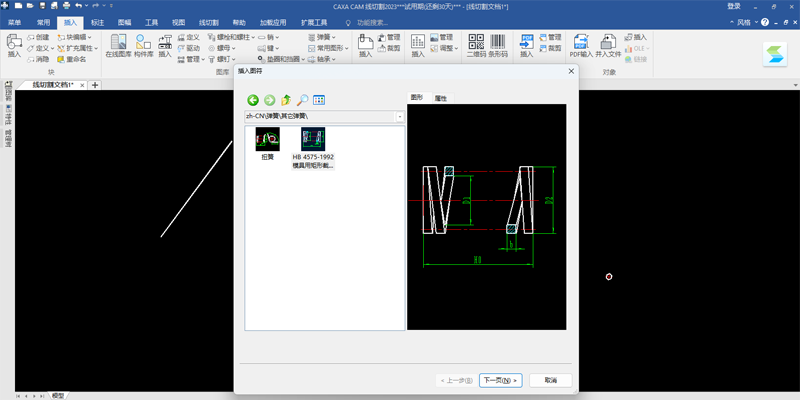The height and width of the screenshot is (400, 800).
Task: Select the 扭簧 torsion spring thumbnail
Action: 268,144
